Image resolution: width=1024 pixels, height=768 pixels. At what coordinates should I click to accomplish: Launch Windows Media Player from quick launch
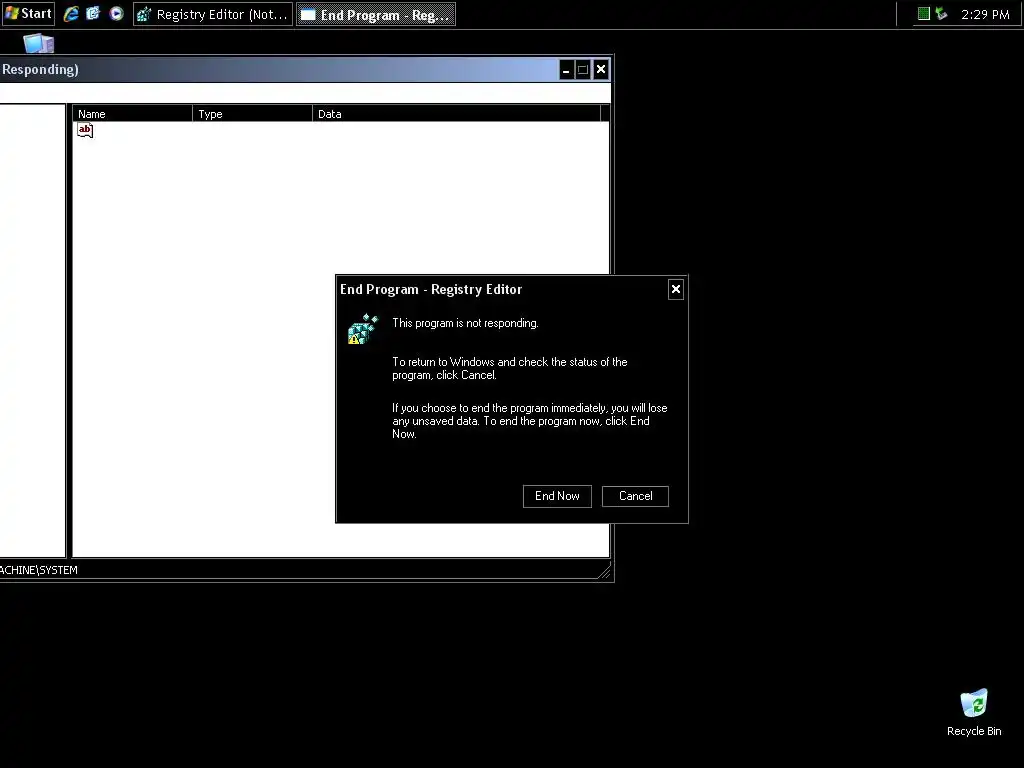116,14
